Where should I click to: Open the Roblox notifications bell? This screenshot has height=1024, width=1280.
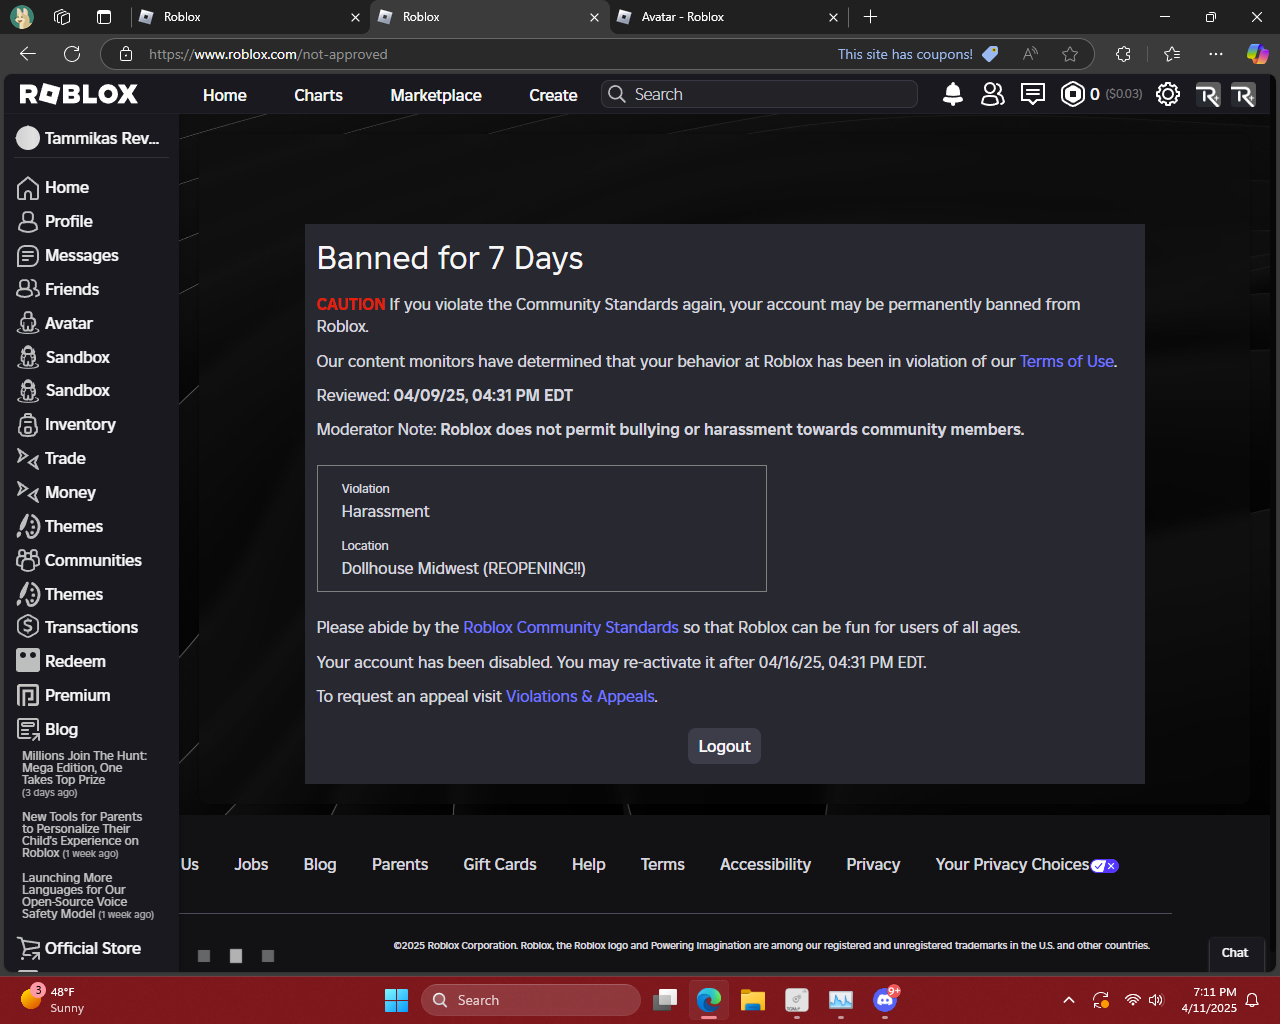(x=953, y=94)
